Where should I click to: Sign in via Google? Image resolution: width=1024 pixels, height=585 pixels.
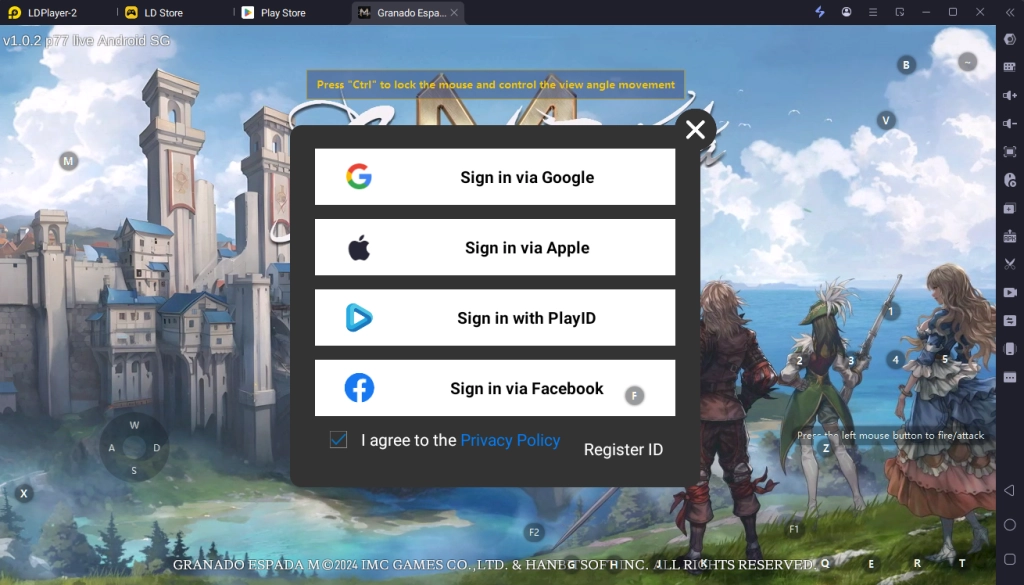pos(495,177)
